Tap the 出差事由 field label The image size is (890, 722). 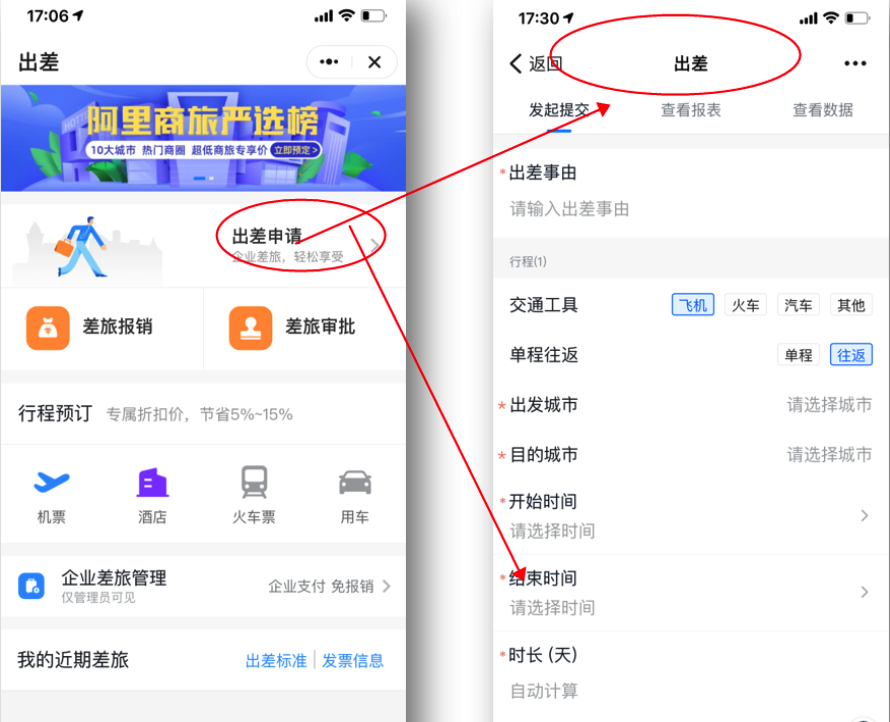543,173
